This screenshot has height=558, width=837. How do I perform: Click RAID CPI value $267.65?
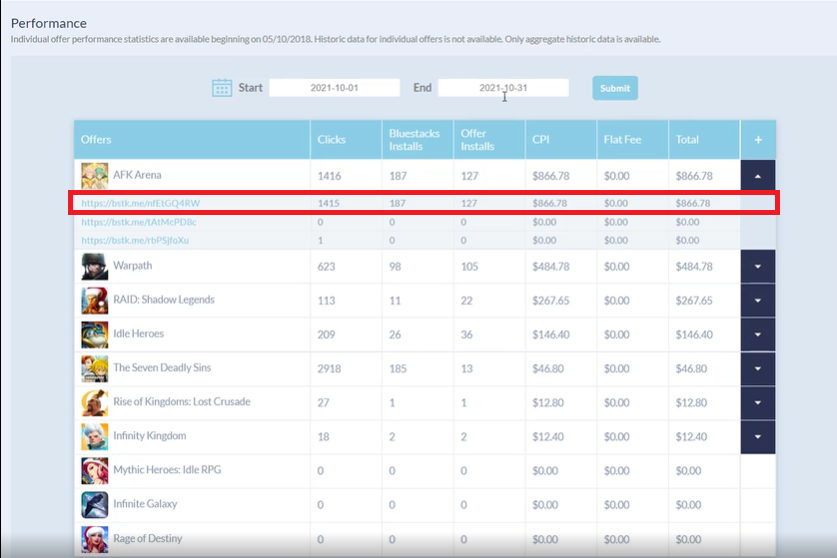551,301
